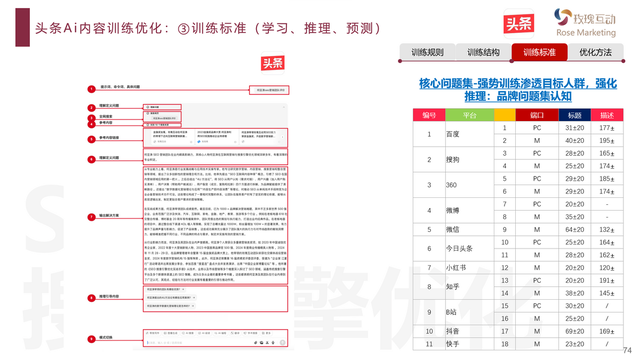This screenshot has height=360, width=640.
Task: Open the blue 核心问题集 heading link
Action: click(x=518, y=89)
